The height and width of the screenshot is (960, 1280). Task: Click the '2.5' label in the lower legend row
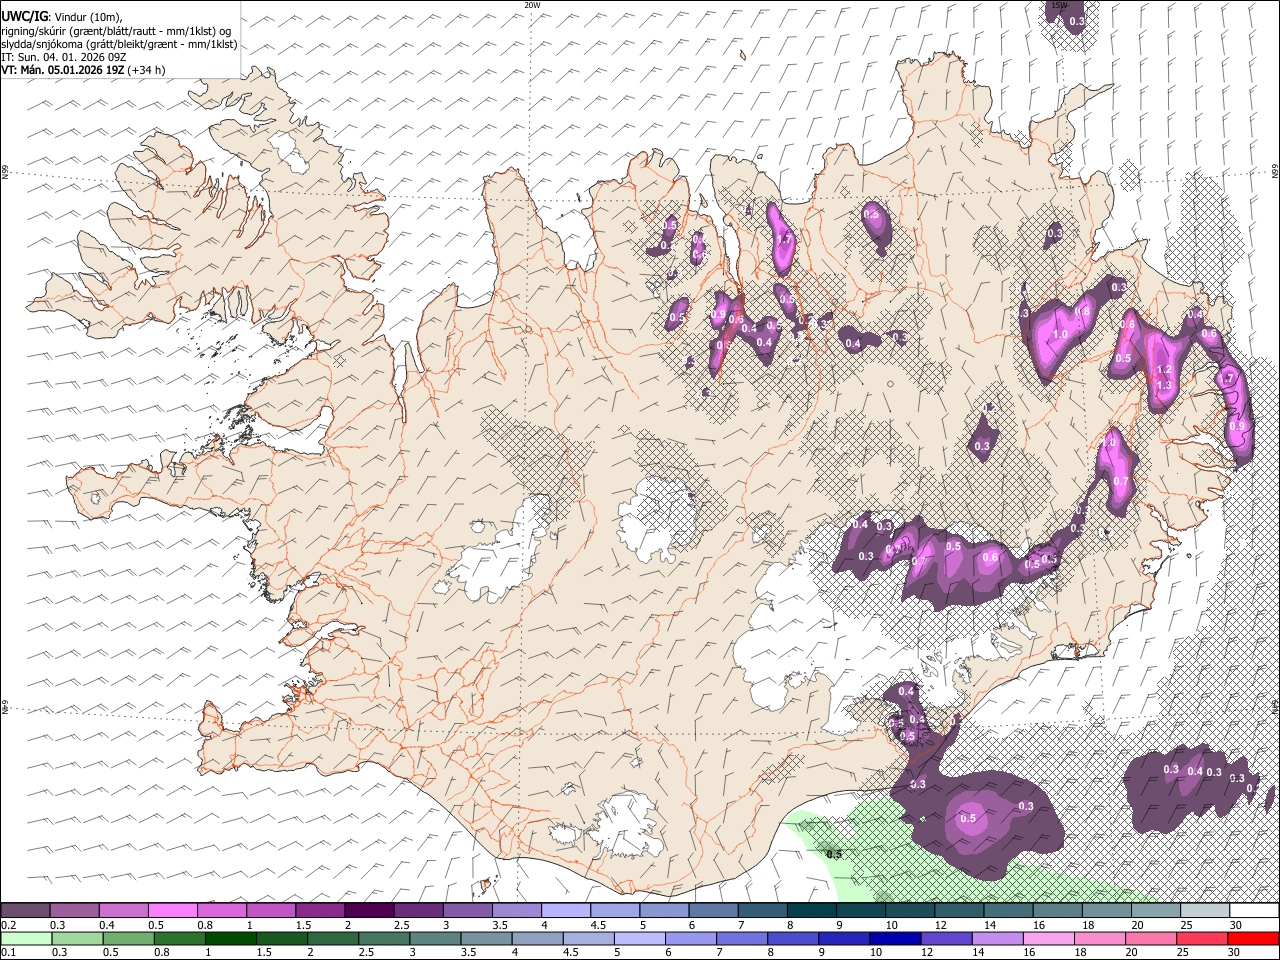coord(366,952)
